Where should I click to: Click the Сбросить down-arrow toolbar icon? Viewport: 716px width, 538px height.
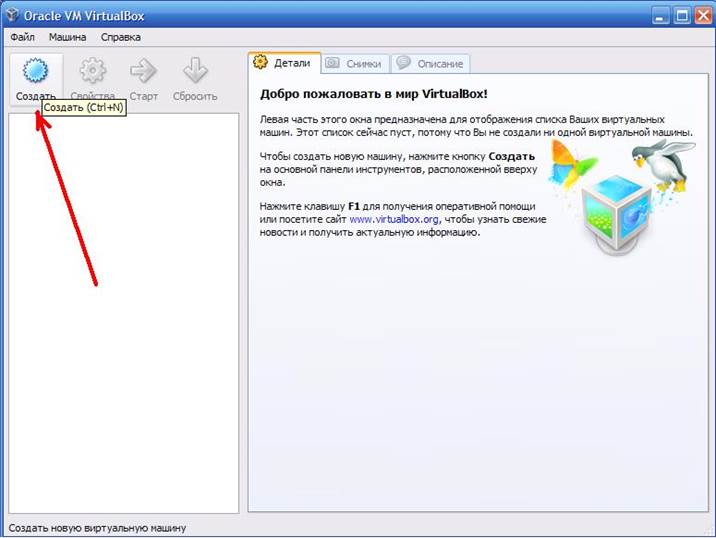[x=195, y=71]
